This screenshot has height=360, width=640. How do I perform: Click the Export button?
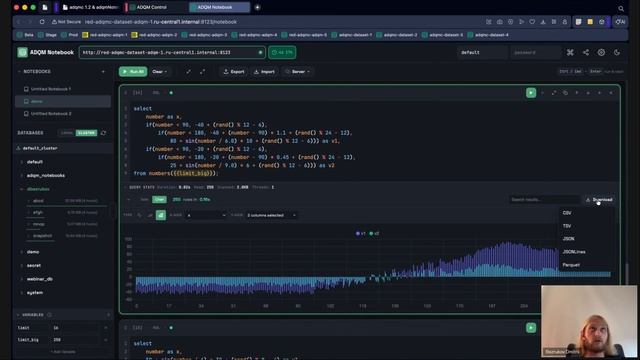(234, 71)
